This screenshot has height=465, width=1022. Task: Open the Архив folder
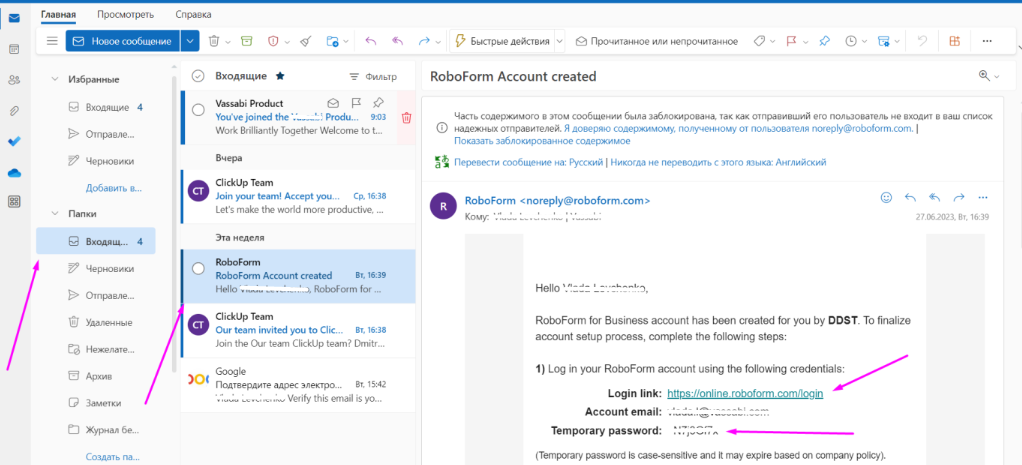tap(96, 376)
